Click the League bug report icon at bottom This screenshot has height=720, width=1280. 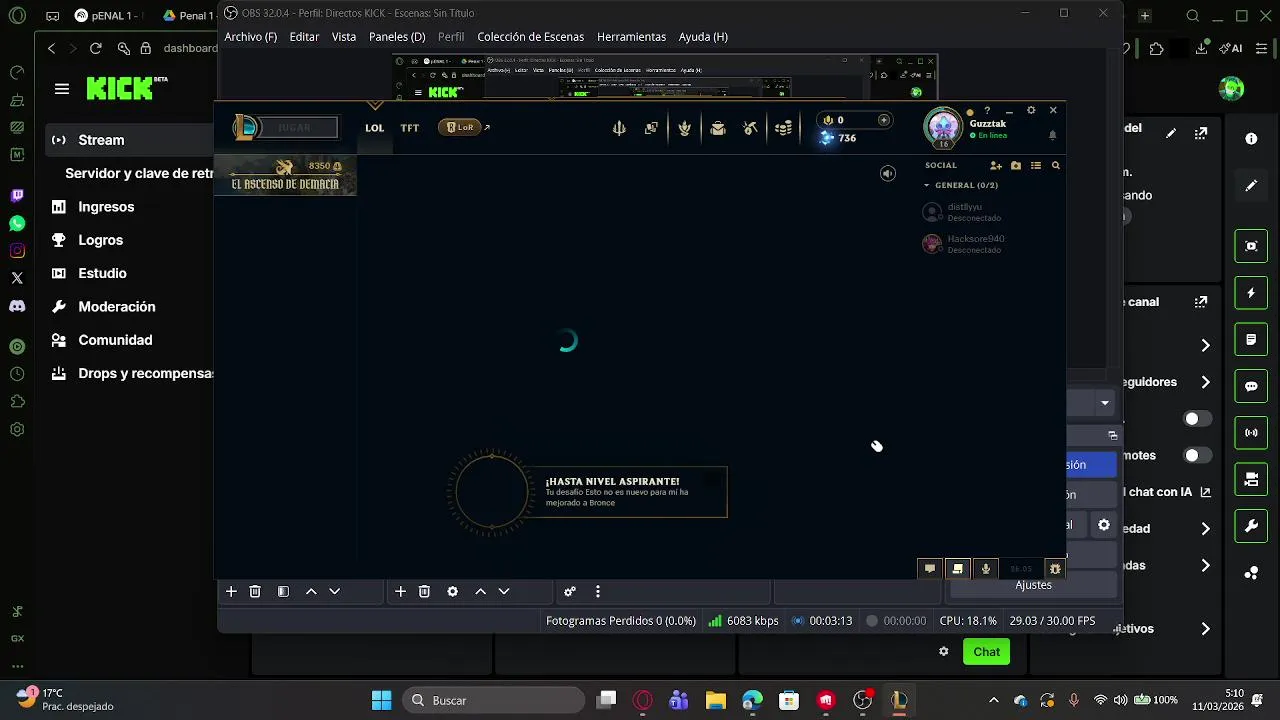1054,568
